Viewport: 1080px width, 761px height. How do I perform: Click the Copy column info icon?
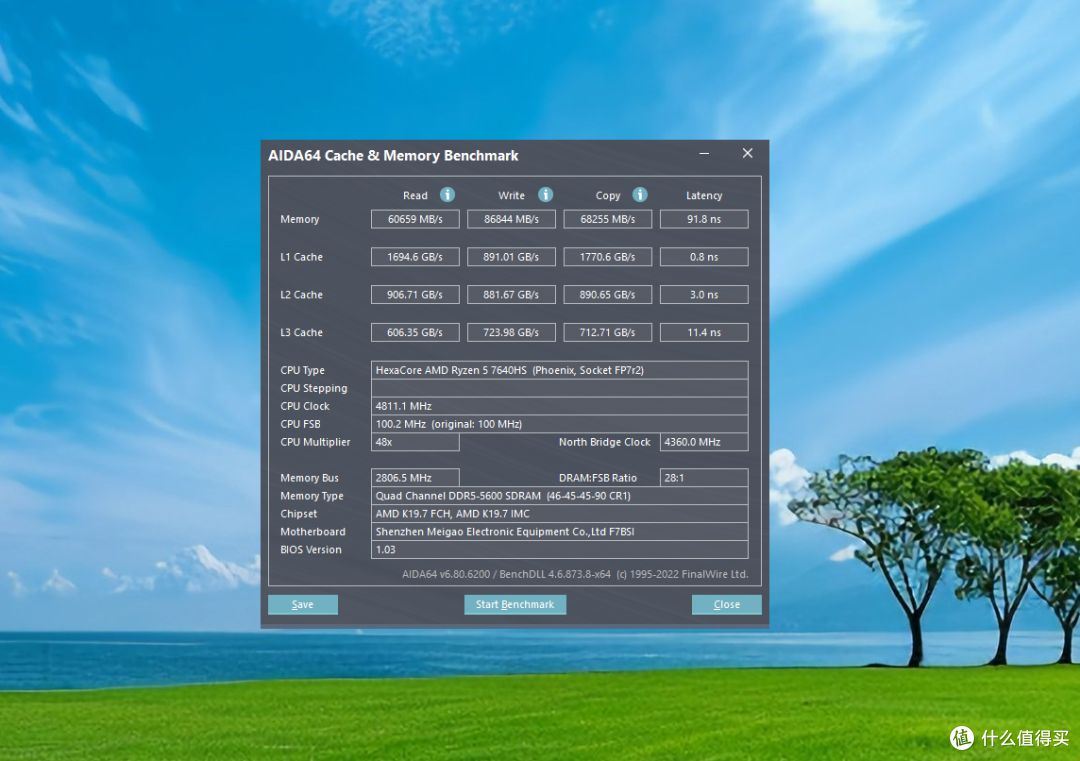[640, 195]
